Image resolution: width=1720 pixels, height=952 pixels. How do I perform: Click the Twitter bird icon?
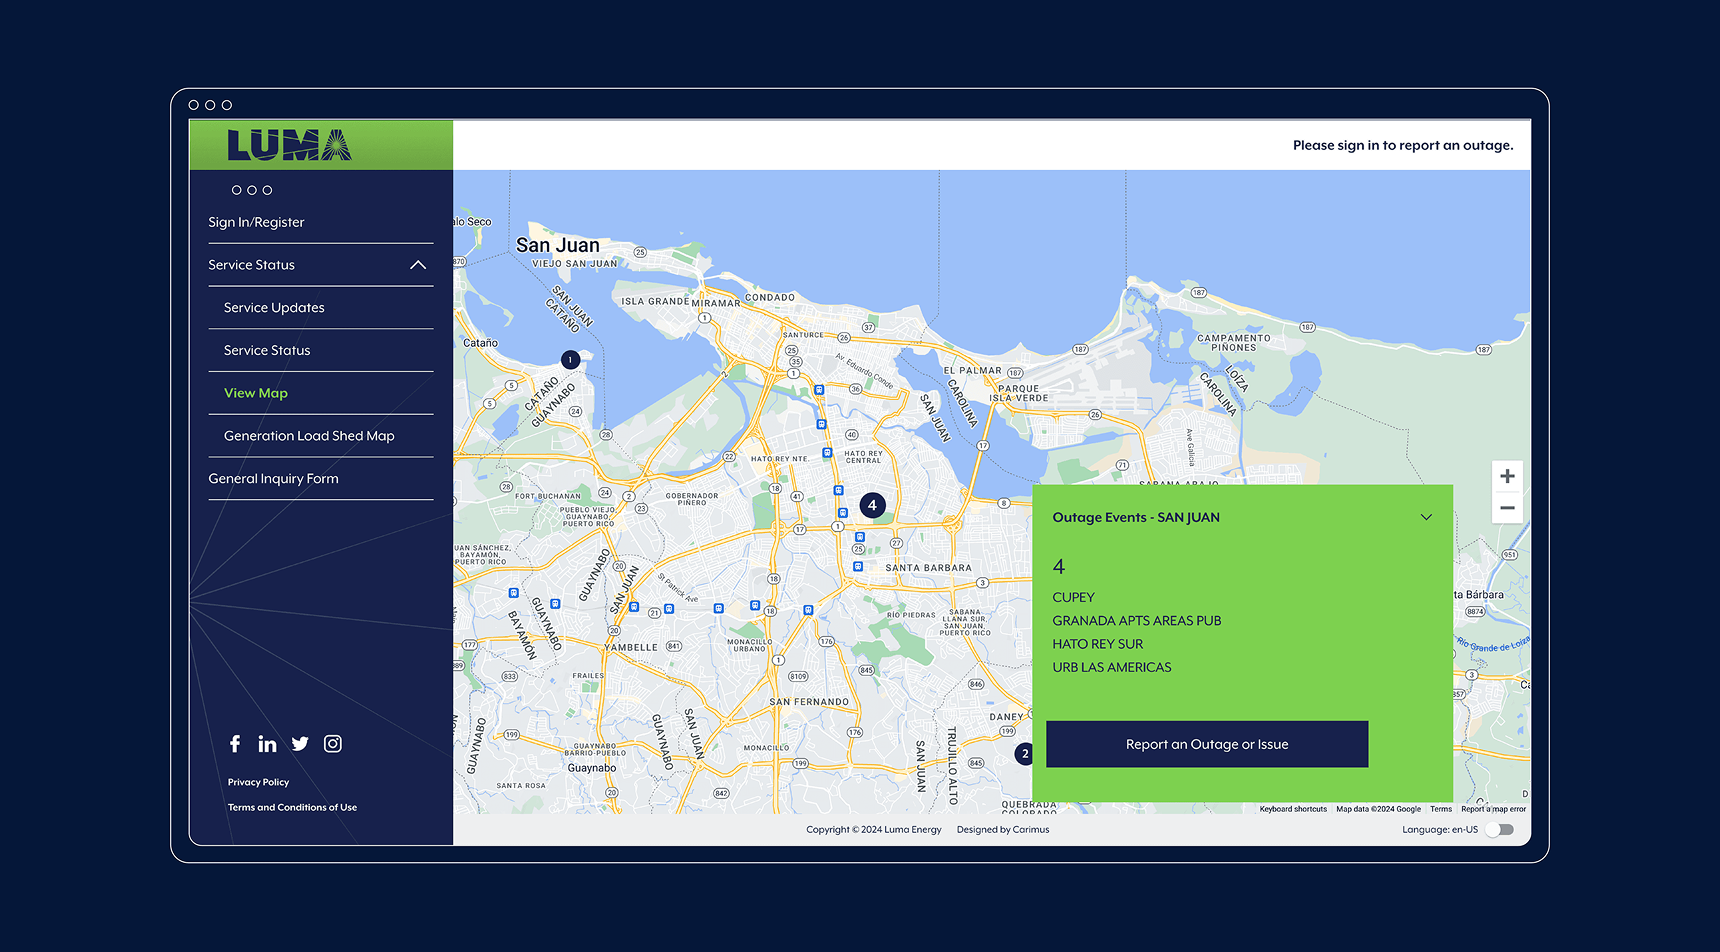(x=300, y=744)
